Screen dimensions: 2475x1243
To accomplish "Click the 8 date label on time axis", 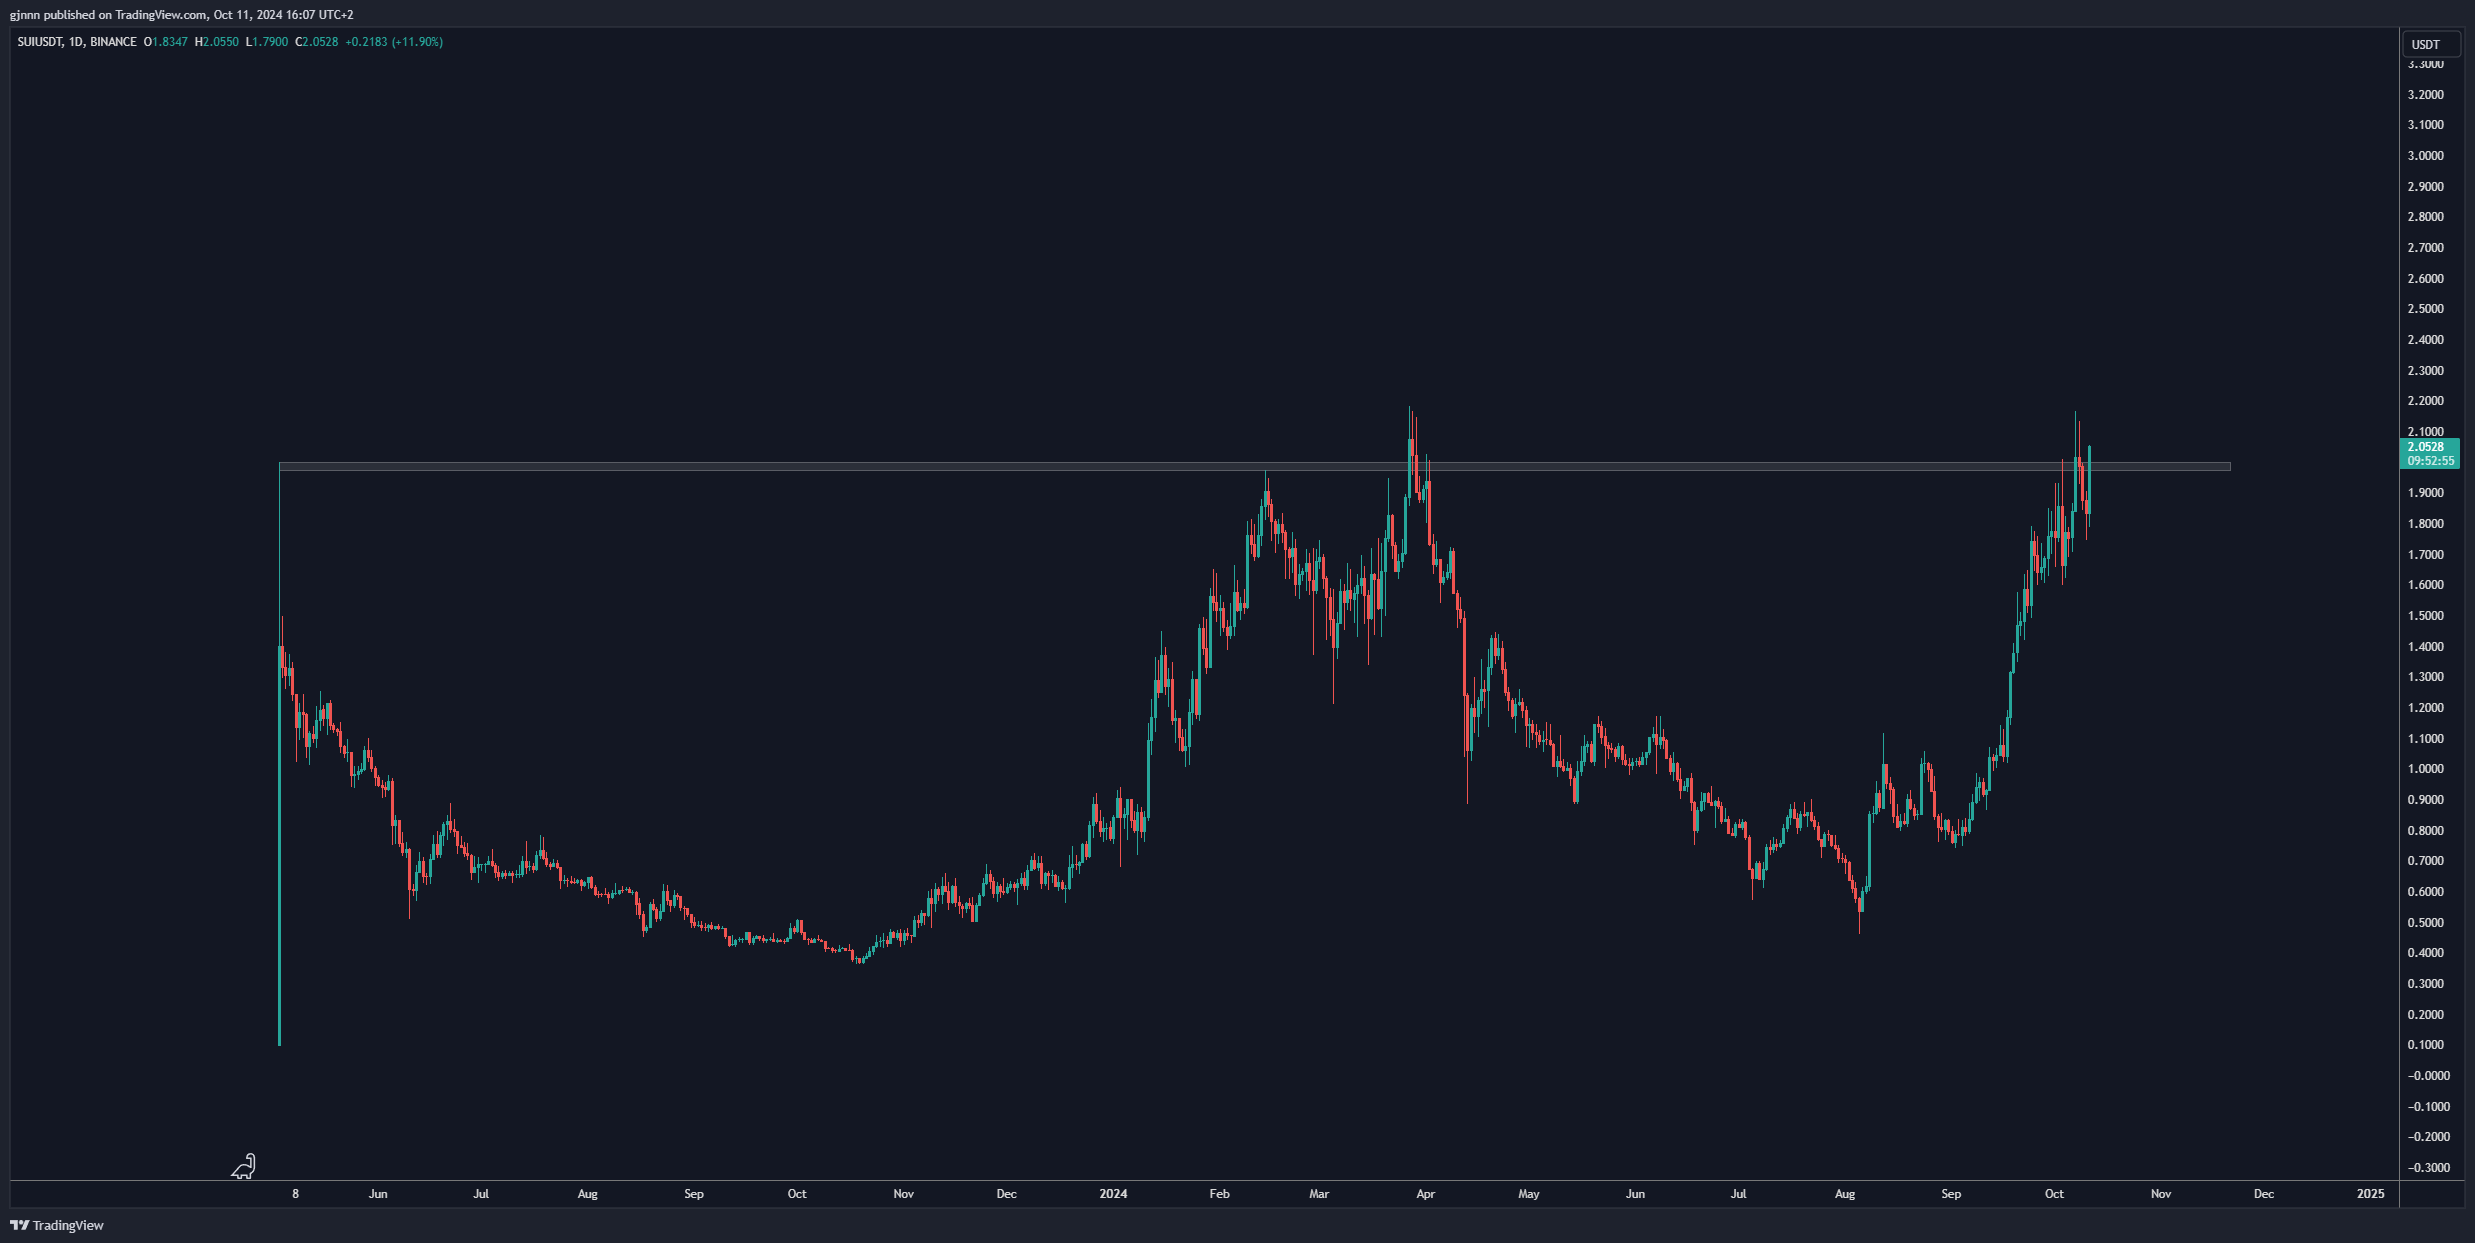I will (x=295, y=1194).
